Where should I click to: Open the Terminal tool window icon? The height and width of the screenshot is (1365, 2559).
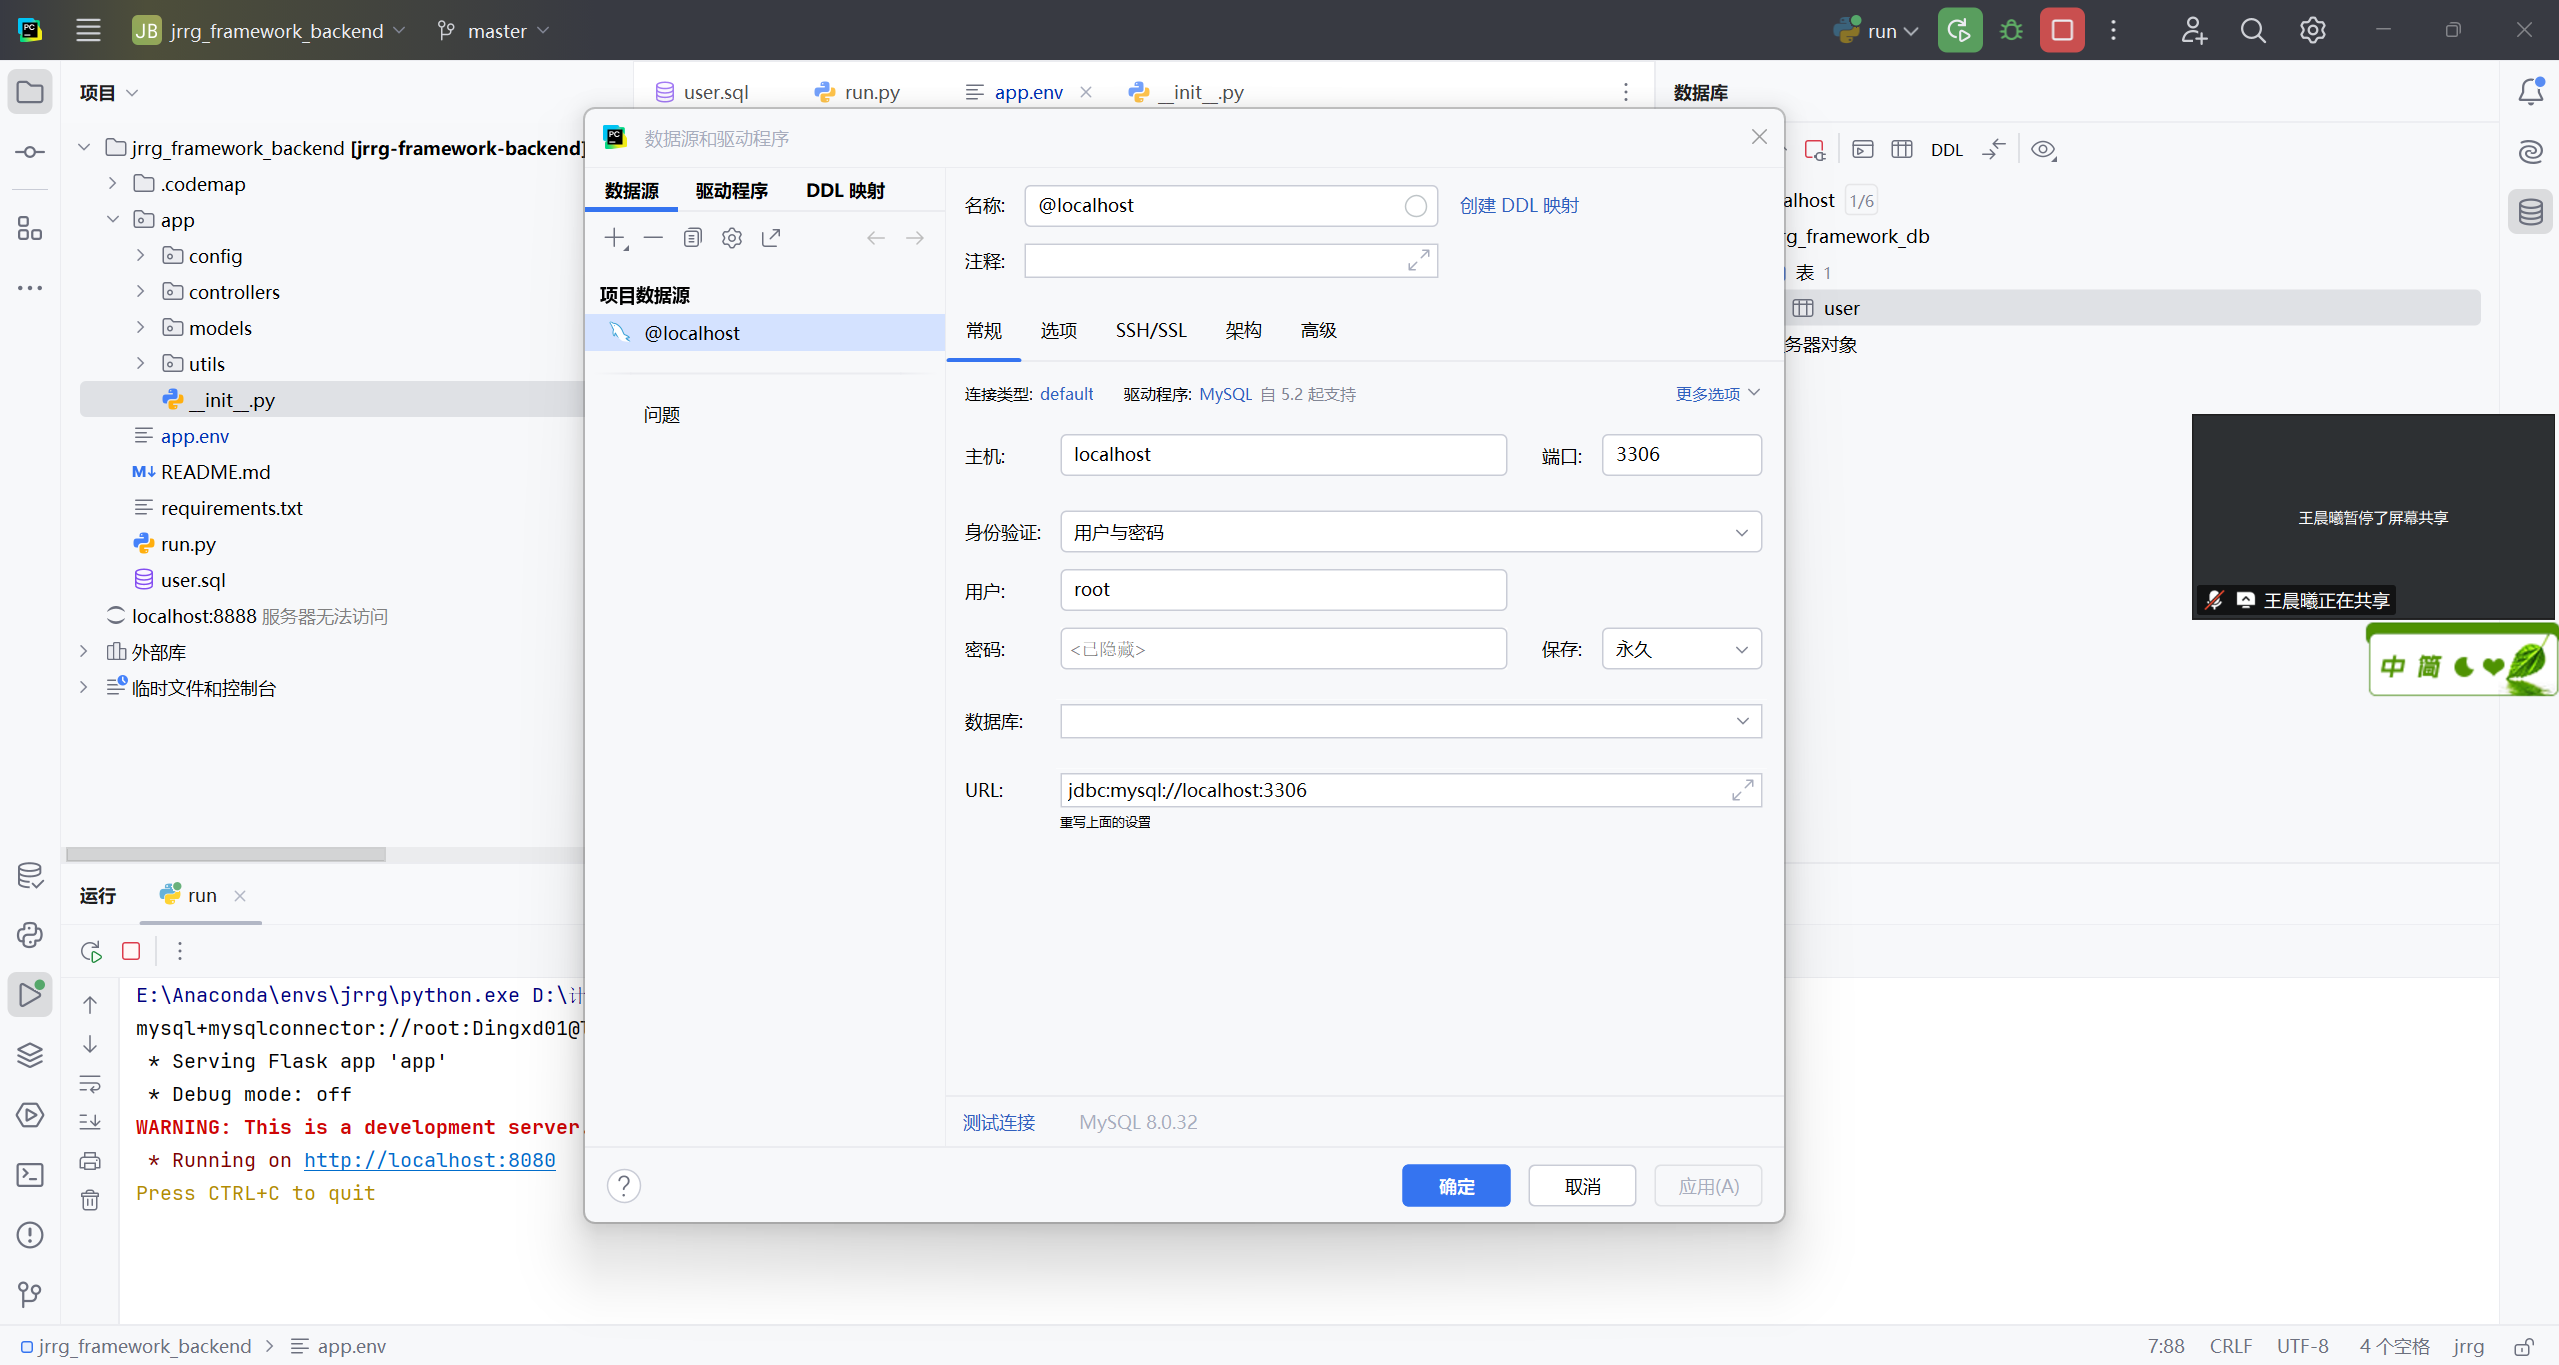point(30,1175)
